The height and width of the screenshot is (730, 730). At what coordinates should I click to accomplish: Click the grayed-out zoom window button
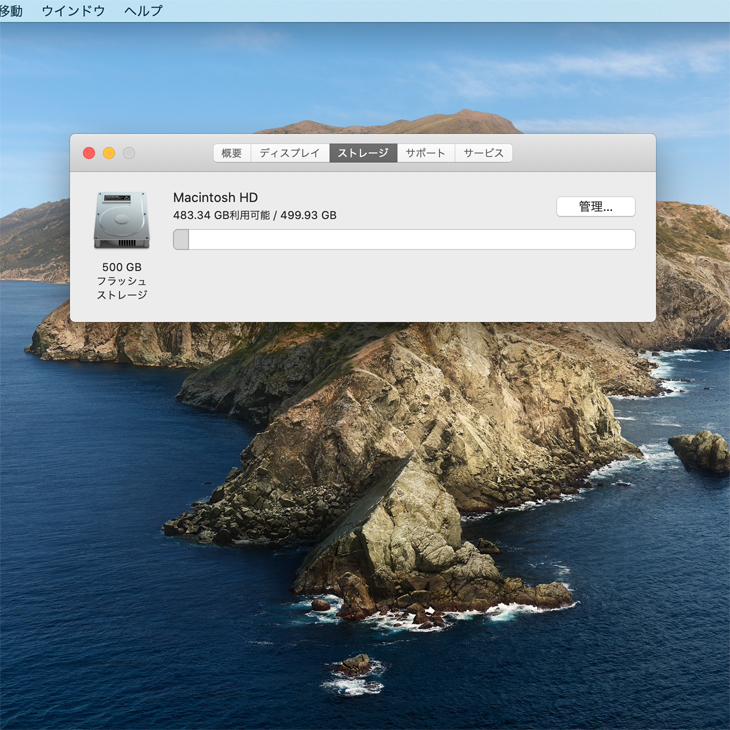tap(129, 153)
